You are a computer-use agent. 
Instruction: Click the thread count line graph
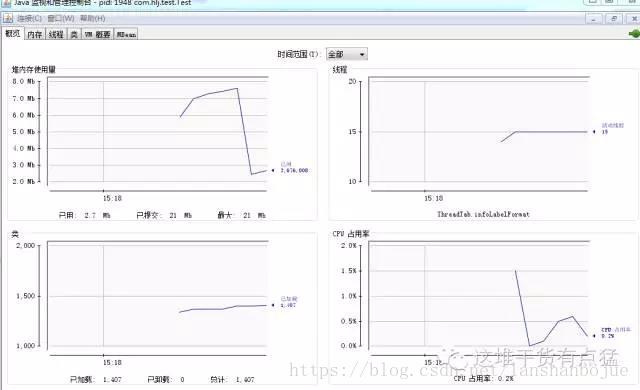[545, 136]
